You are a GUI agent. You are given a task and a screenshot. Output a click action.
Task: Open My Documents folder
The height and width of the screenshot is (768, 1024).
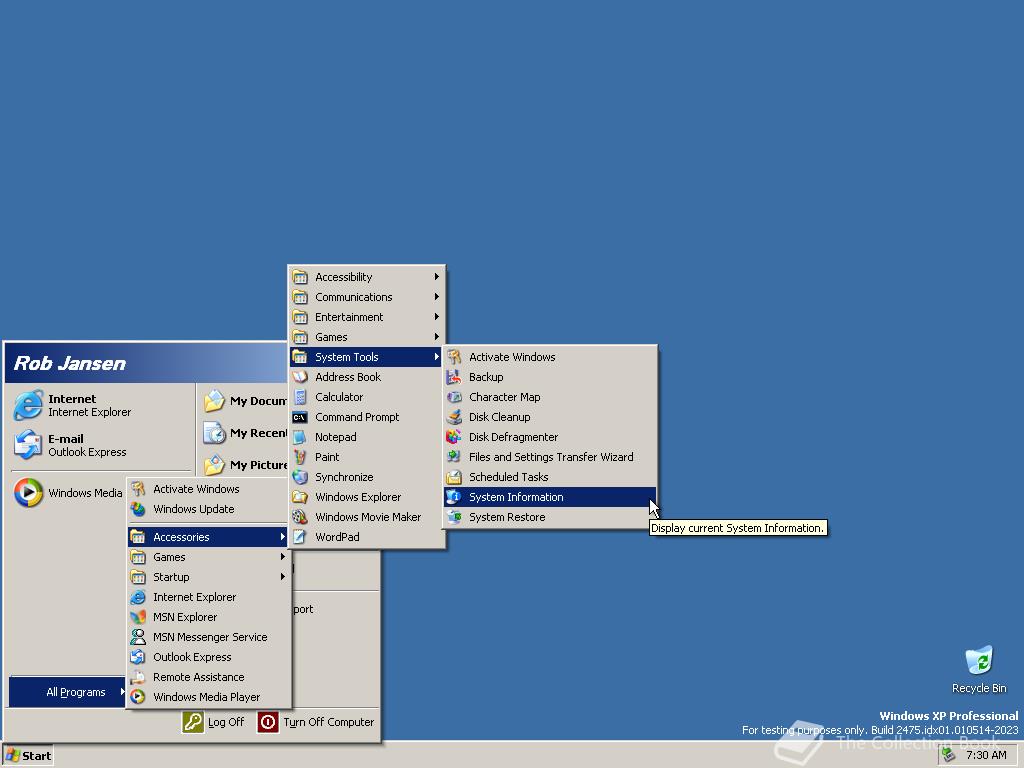pos(244,401)
